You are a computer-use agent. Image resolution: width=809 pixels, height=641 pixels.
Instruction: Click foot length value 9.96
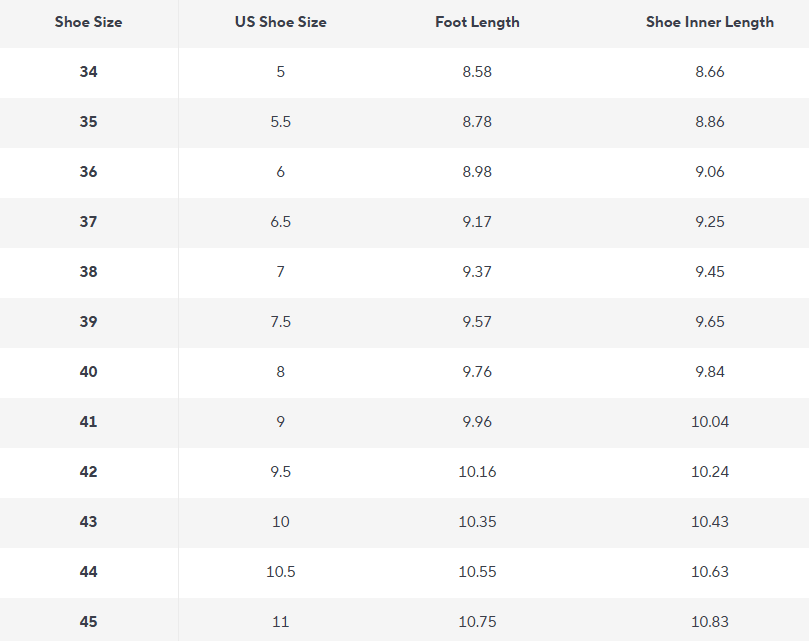(x=477, y=422)
